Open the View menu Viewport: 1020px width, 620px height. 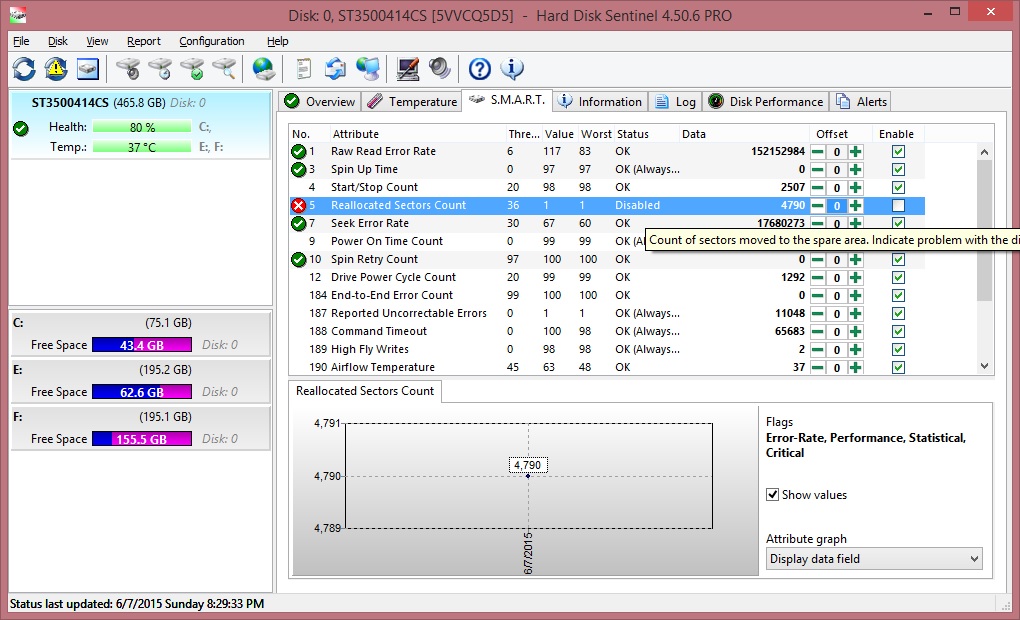click(97, 41)
